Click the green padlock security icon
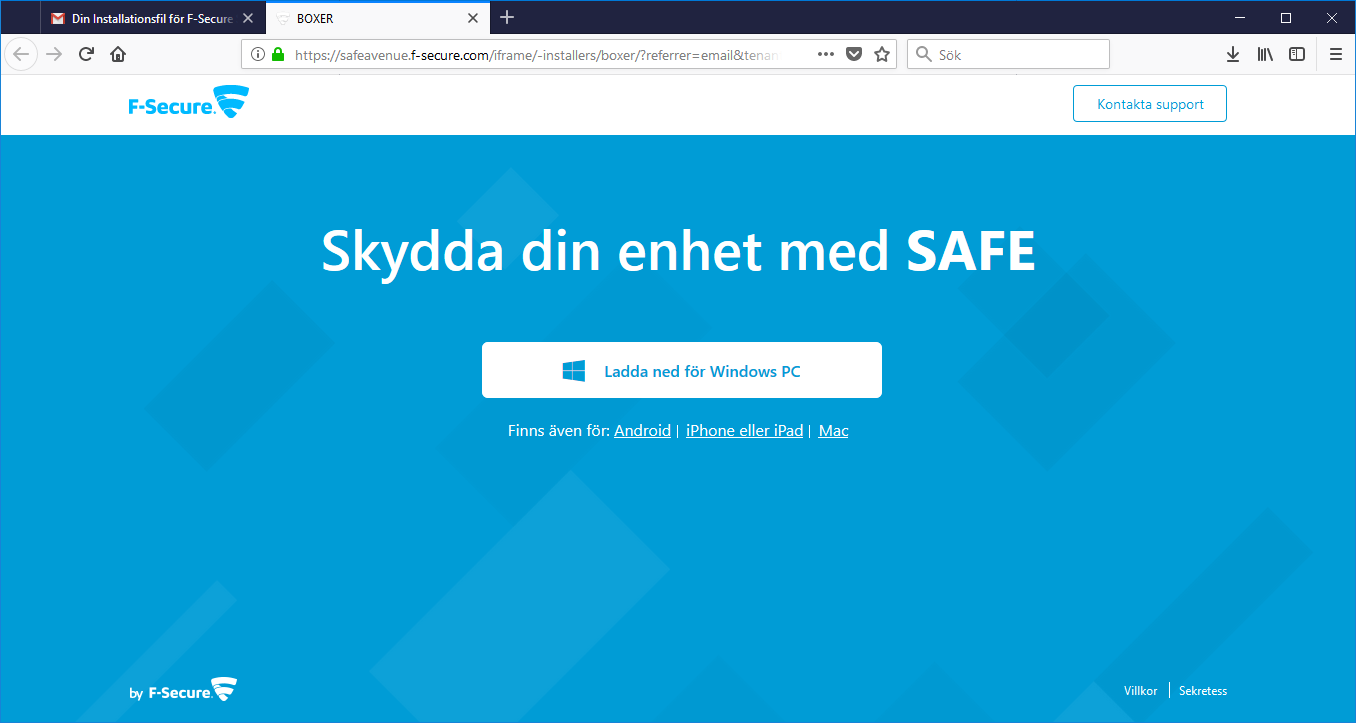 pos(278,54)
